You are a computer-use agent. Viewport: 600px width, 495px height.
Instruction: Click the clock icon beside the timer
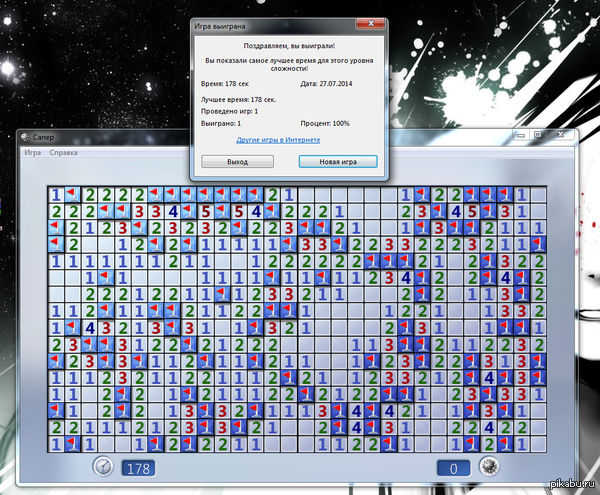[101, 466]
